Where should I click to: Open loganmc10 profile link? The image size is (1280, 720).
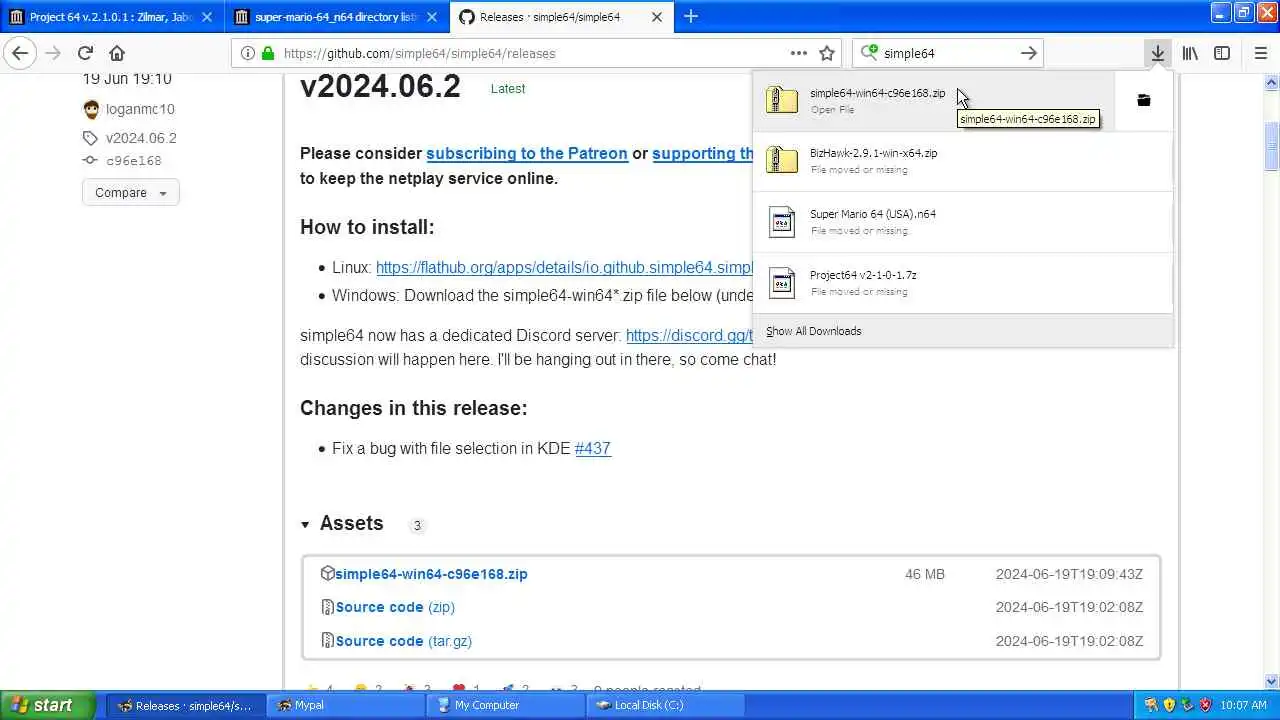click(140, 109)
